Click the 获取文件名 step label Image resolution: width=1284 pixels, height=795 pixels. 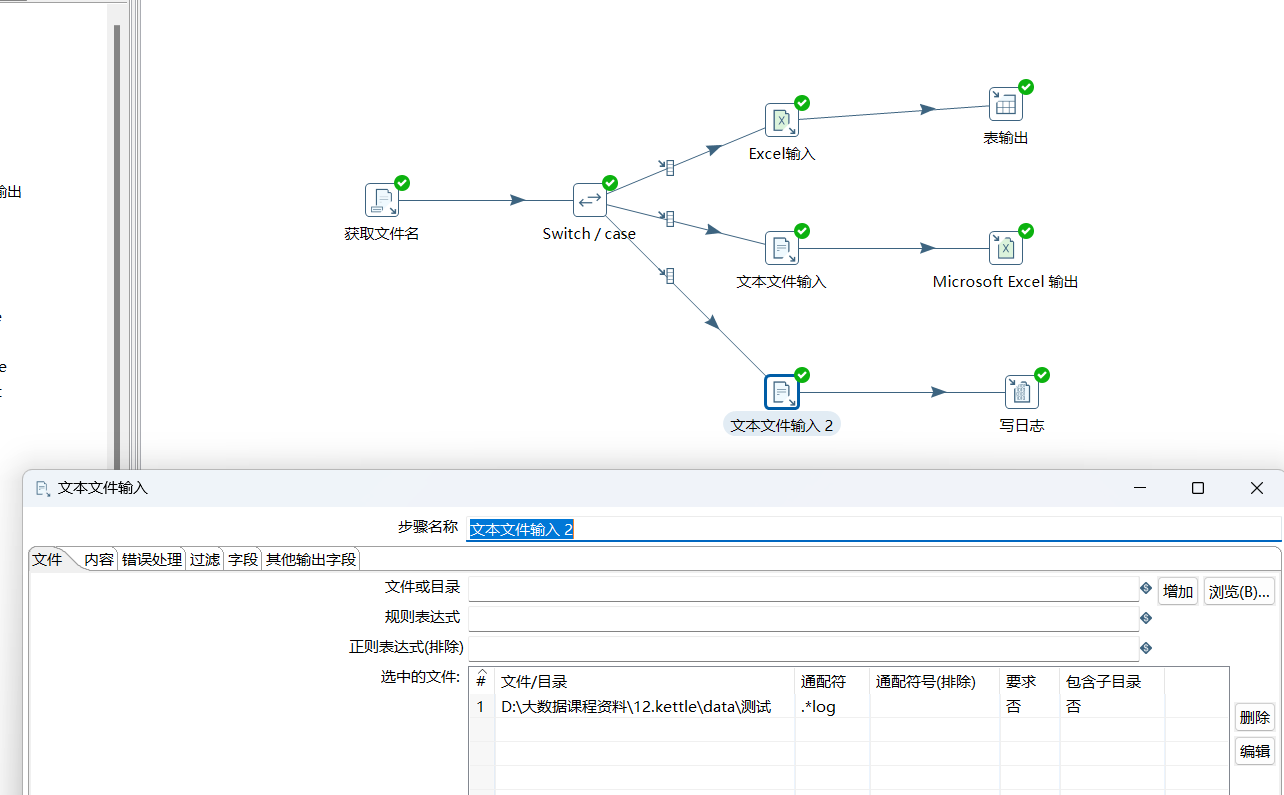[x=382, y=234]
